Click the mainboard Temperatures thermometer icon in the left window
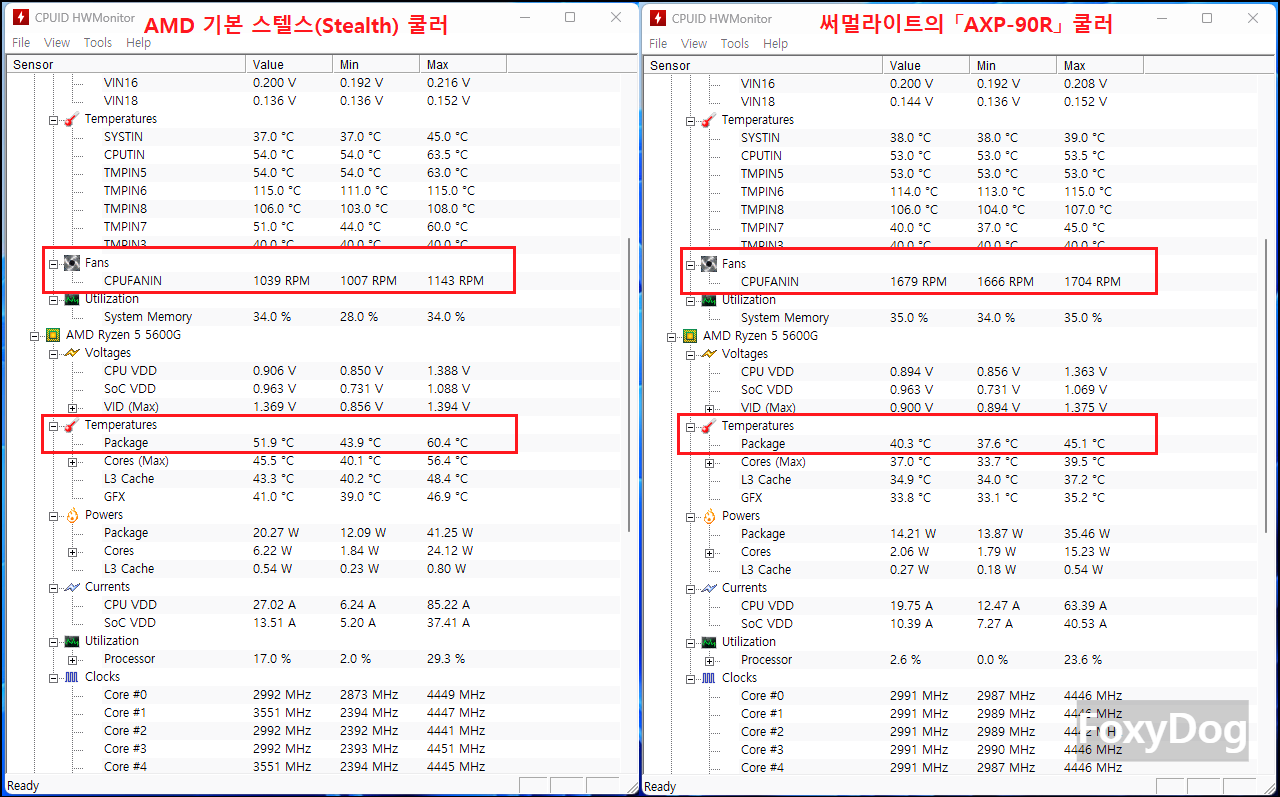 (x=71, y=119)
